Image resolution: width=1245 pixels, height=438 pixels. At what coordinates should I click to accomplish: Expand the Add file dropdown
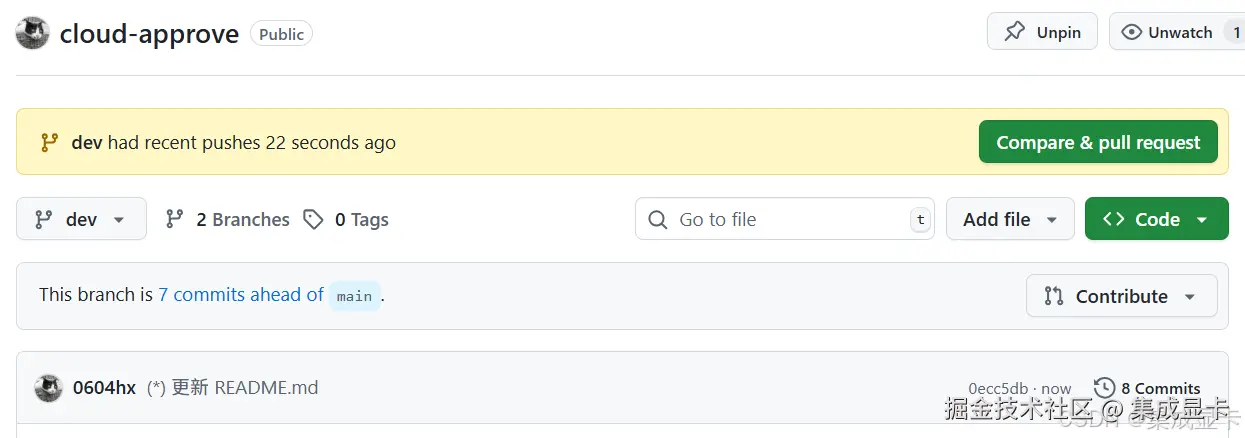pos(1010,219)
